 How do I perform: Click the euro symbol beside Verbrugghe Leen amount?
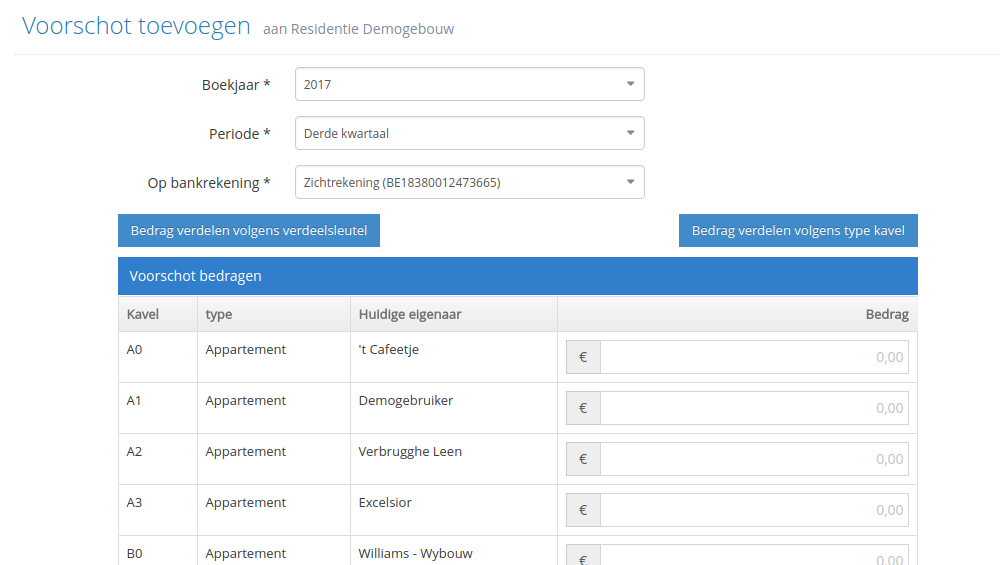click(x=583, y=459)
